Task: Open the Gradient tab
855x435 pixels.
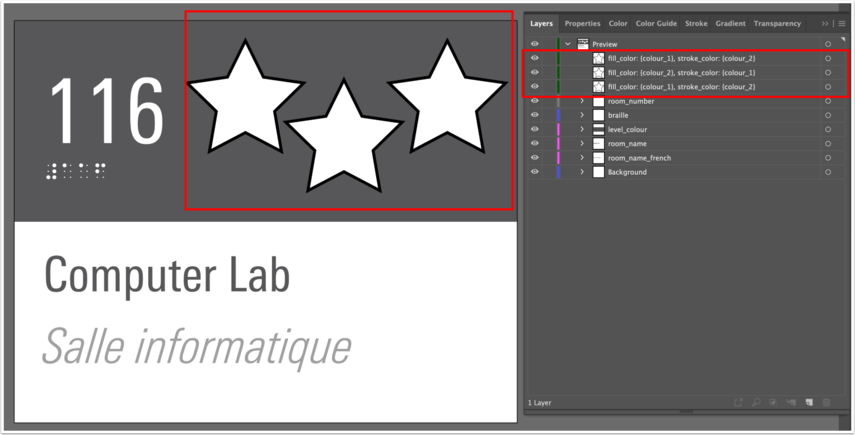Action: click(x=730, y=23)
